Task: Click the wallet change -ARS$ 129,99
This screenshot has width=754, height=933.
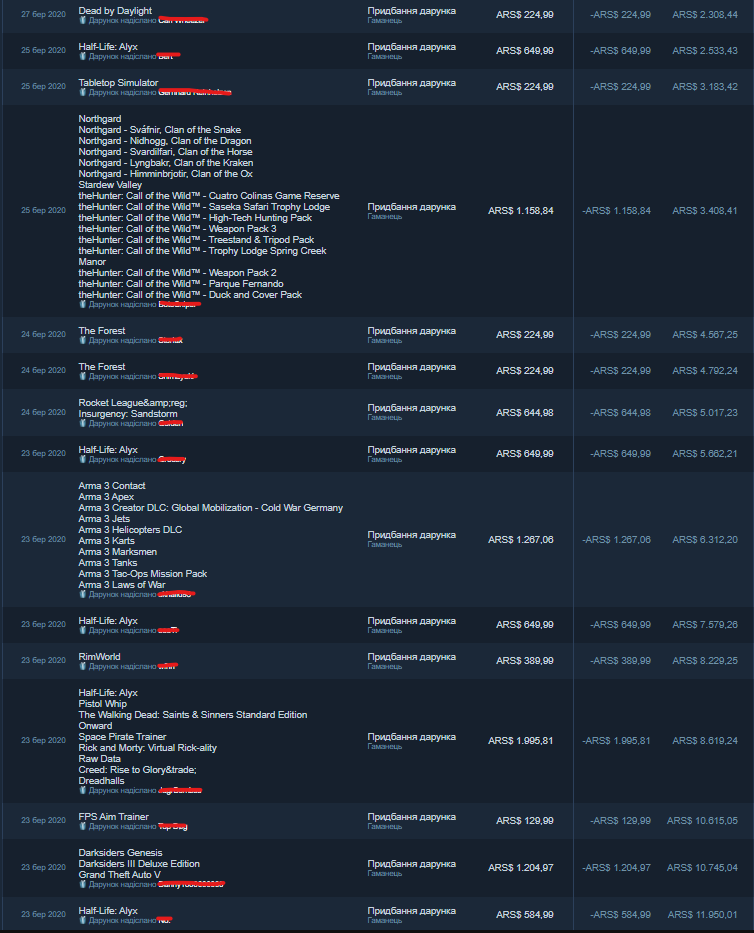Action: click(621, 821)
